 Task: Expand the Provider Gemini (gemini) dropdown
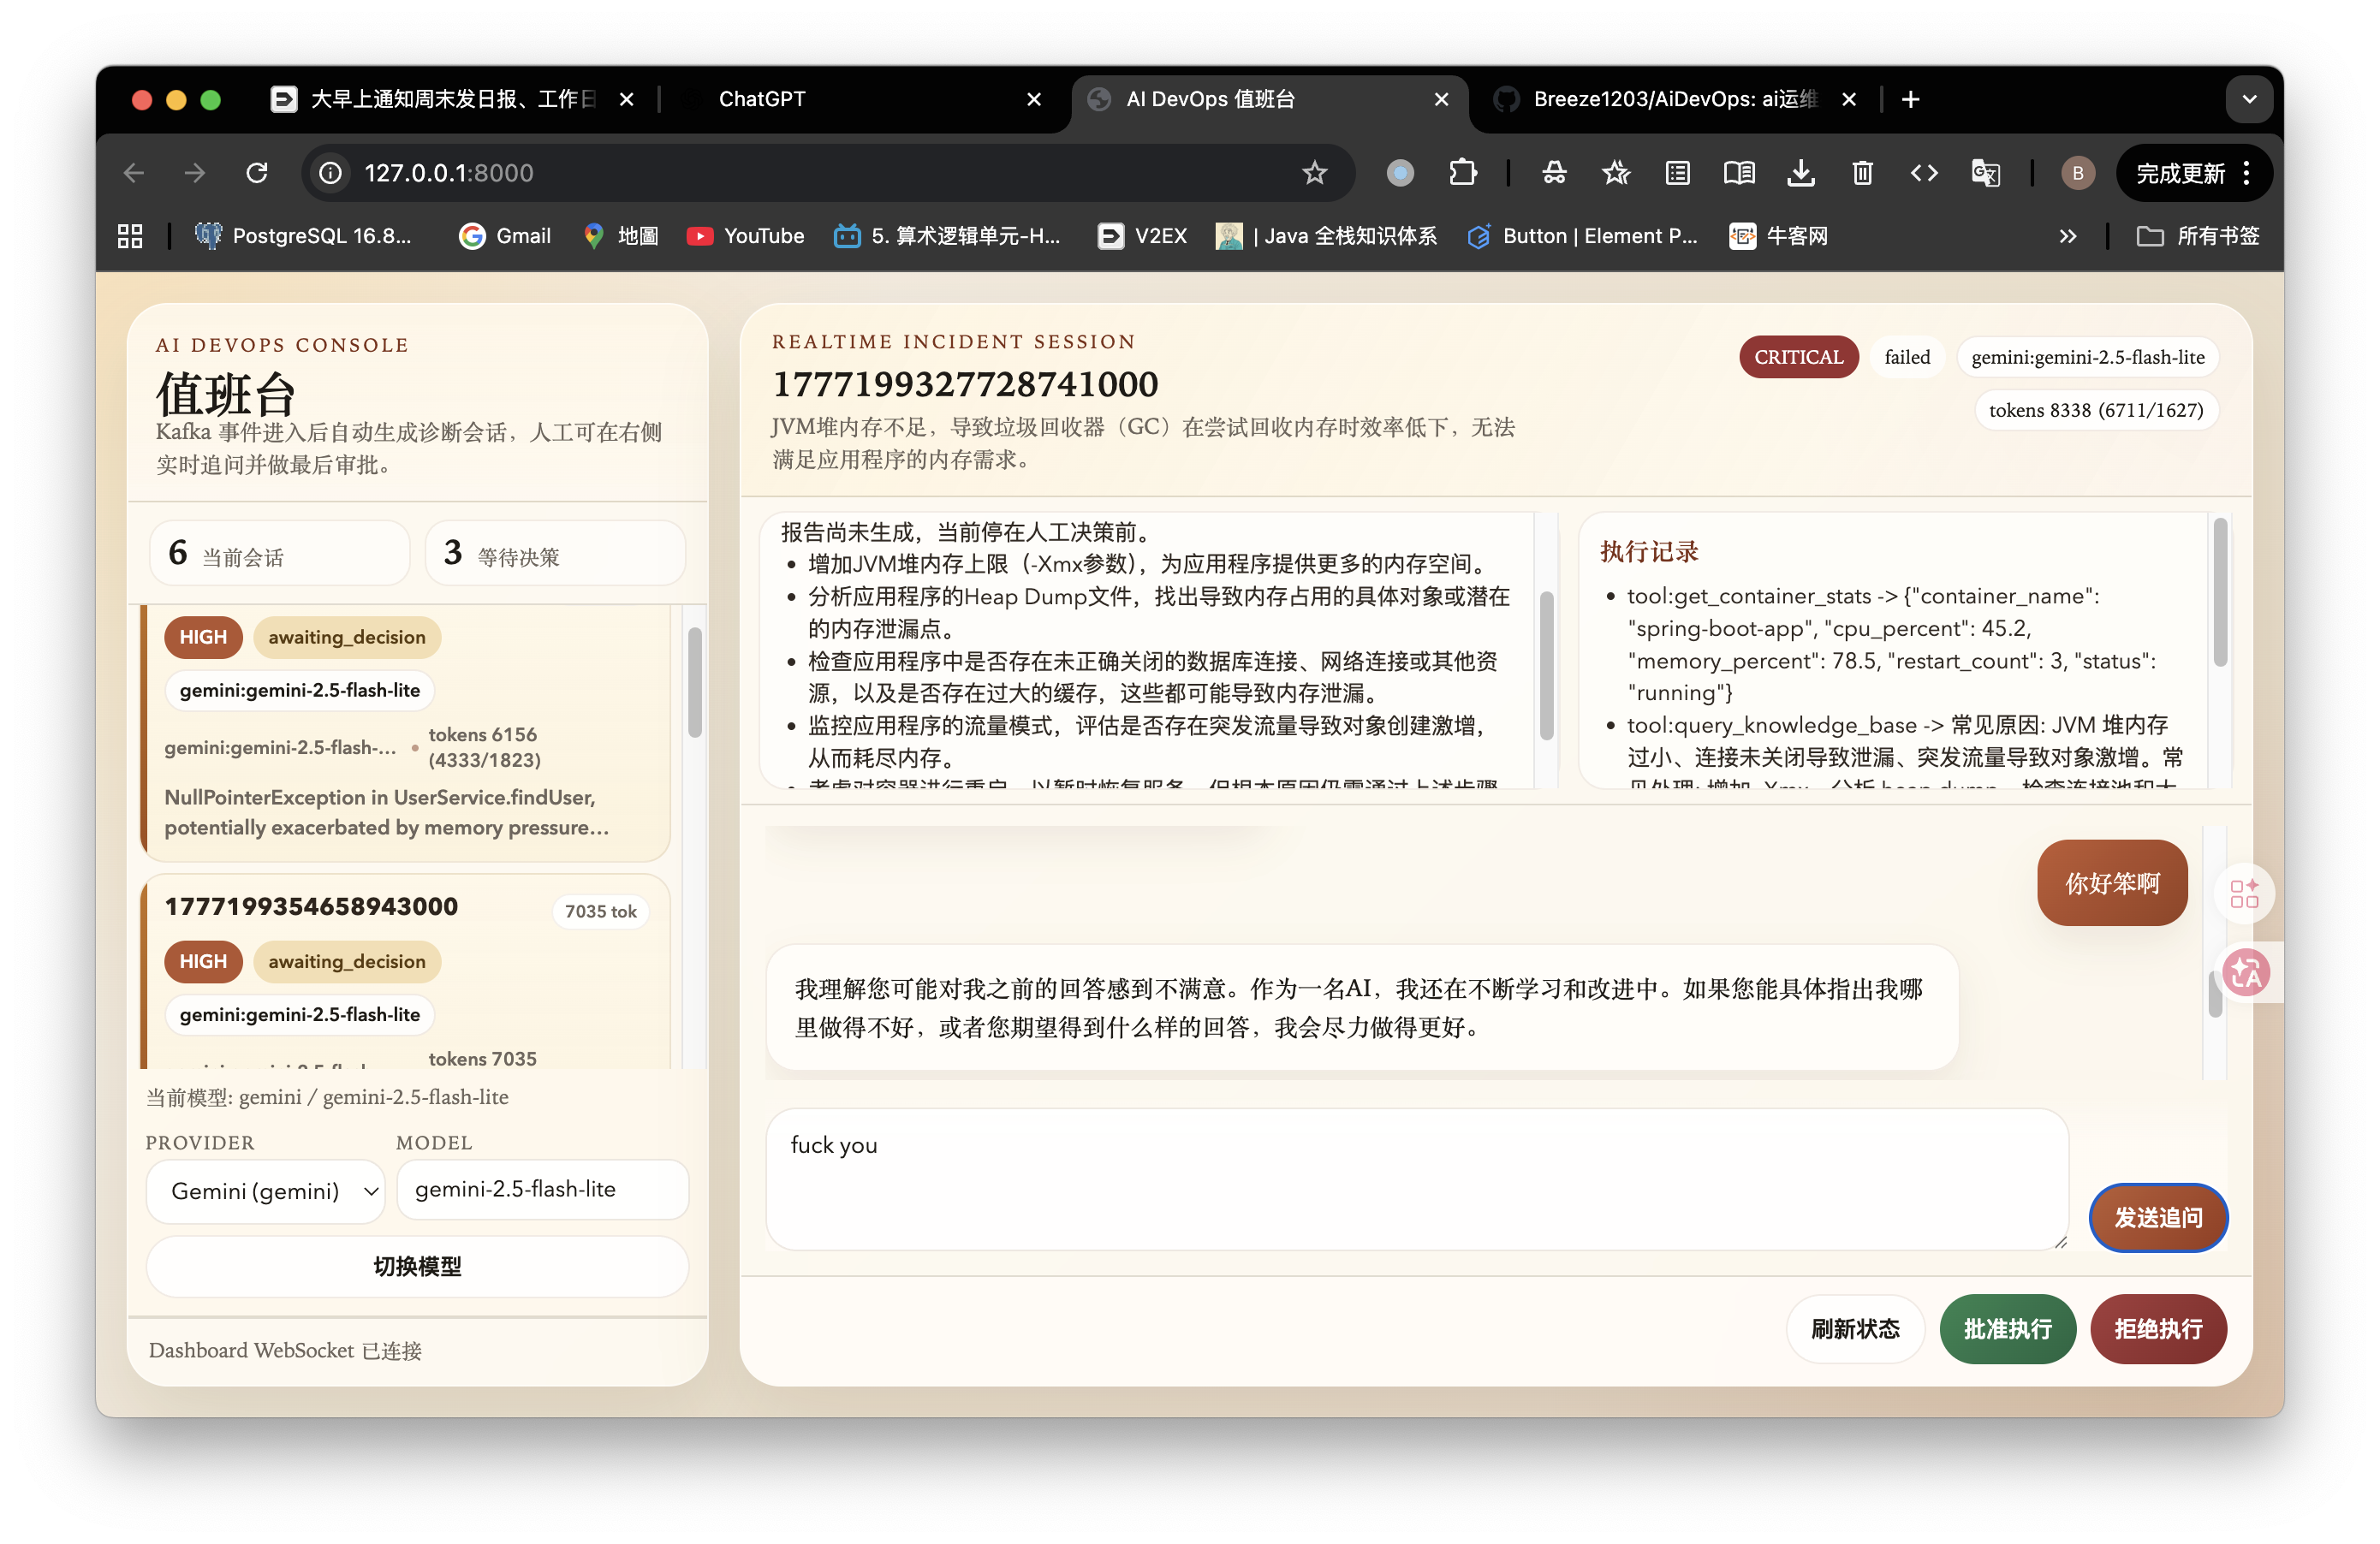pyautogui.click(x=266, y=1191)
